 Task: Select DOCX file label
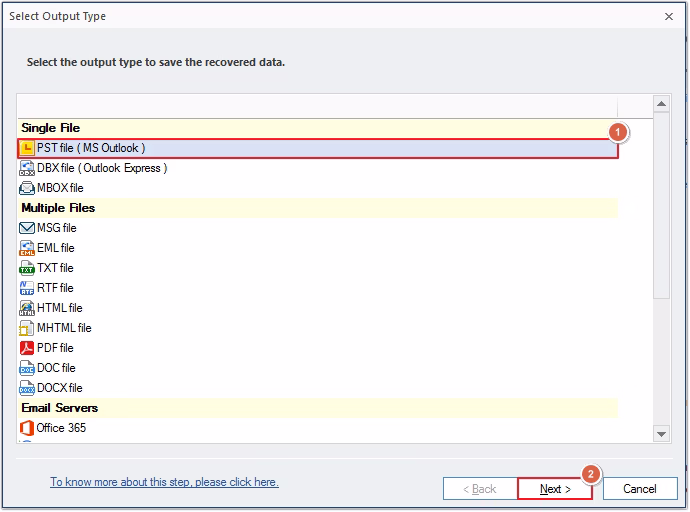point(60,388)
